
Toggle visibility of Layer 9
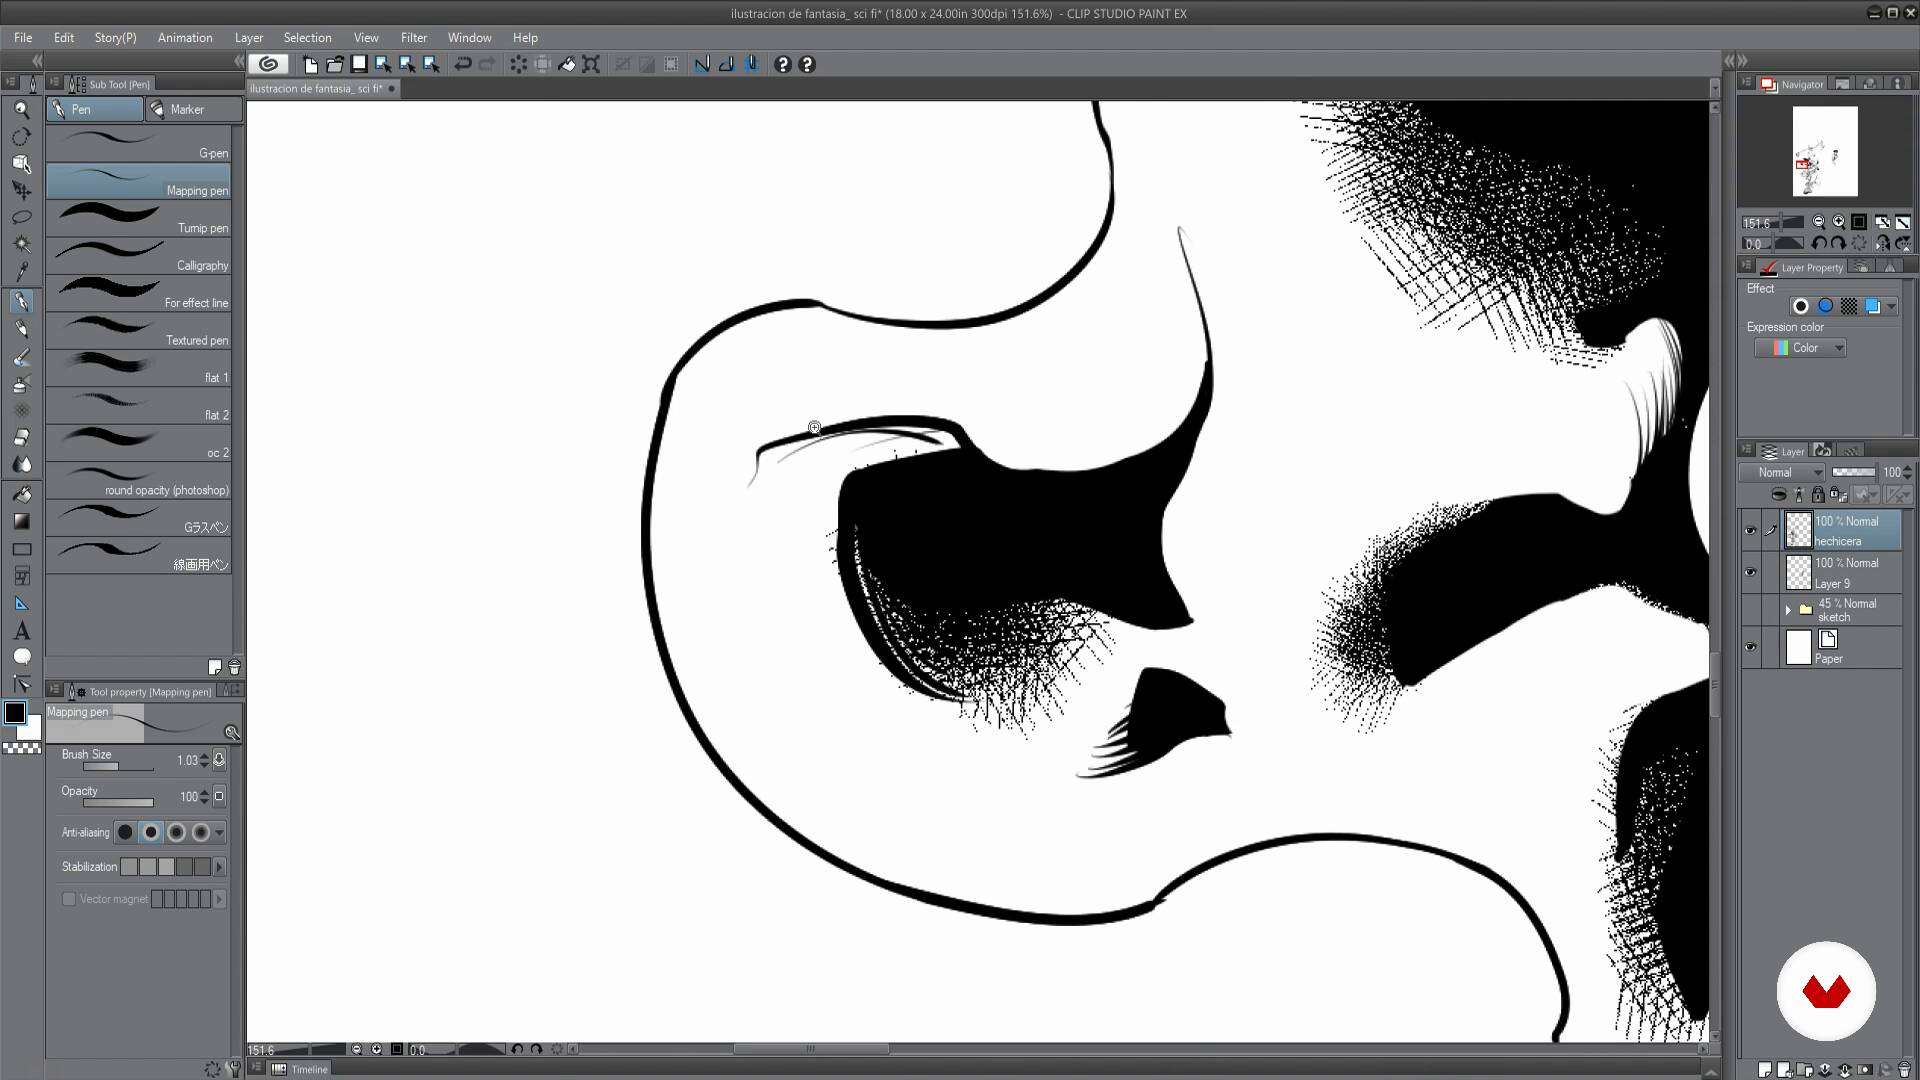pos(1750,572)
